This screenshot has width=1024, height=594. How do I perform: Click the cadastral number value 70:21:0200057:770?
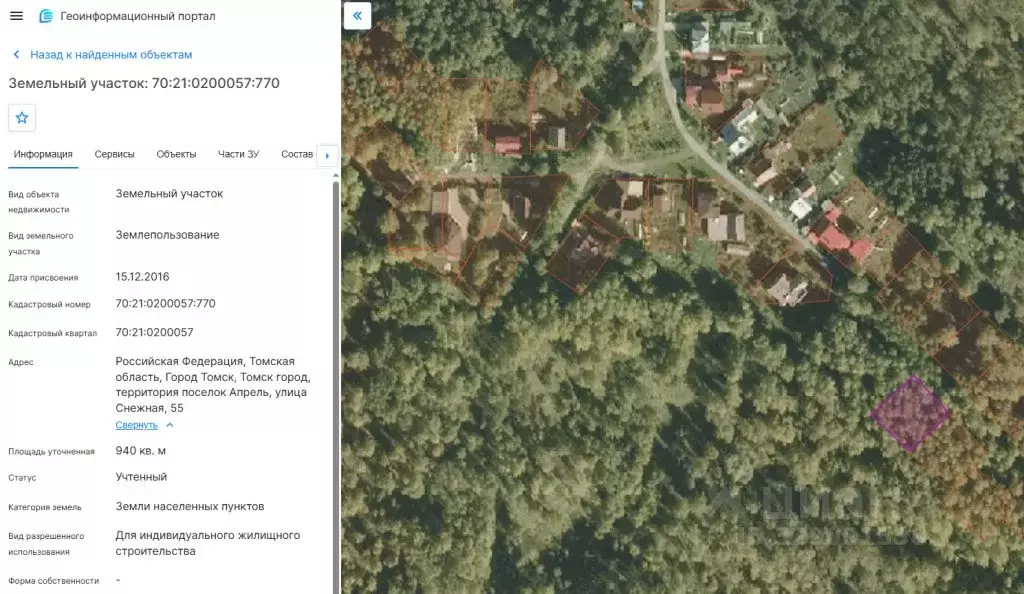point(165,304)
